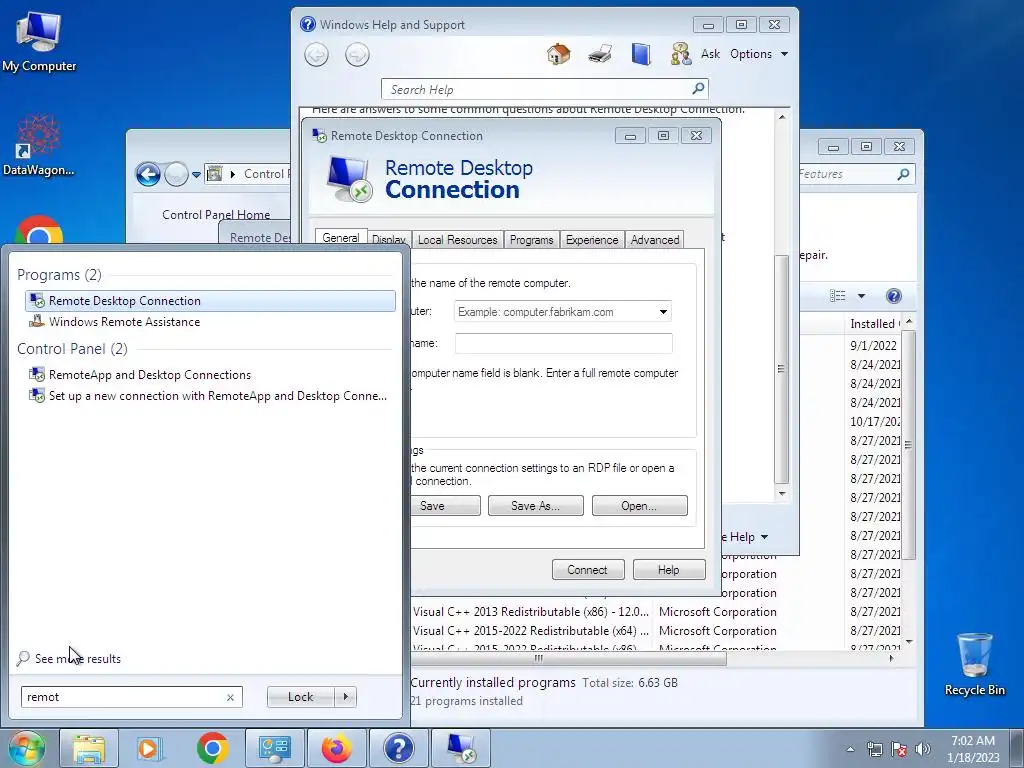Open Chrome from the taskbar
The height and width of the screenshot is (768, 1024).
tap(212, 748)
